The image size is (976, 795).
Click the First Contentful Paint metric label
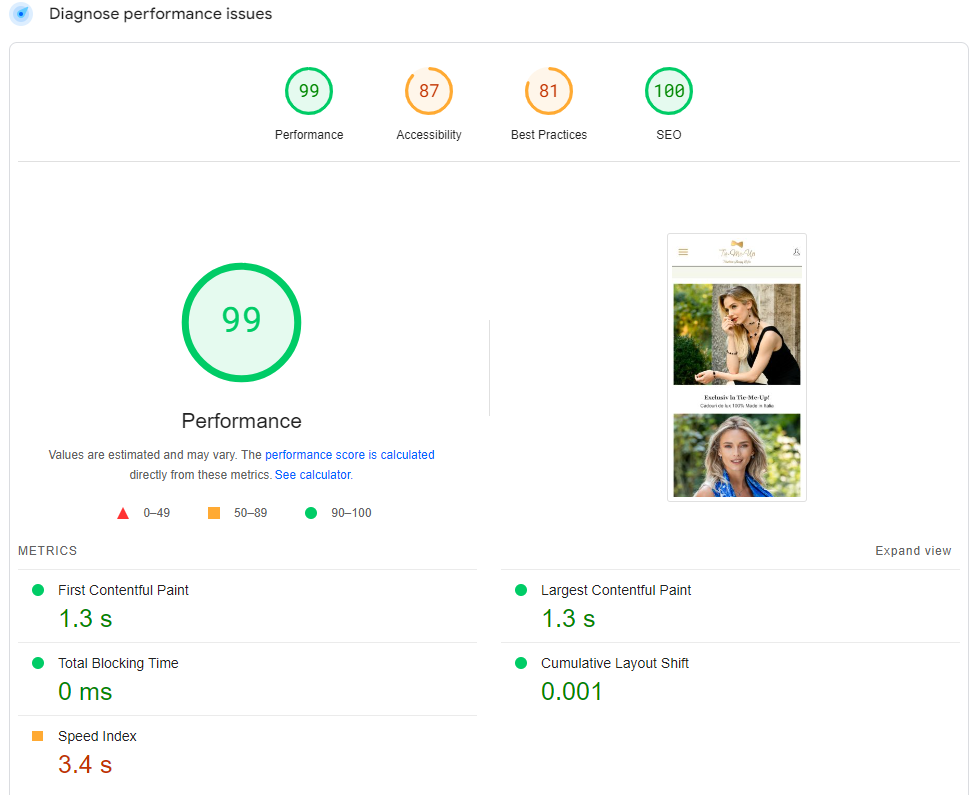(x=123, y=590)
